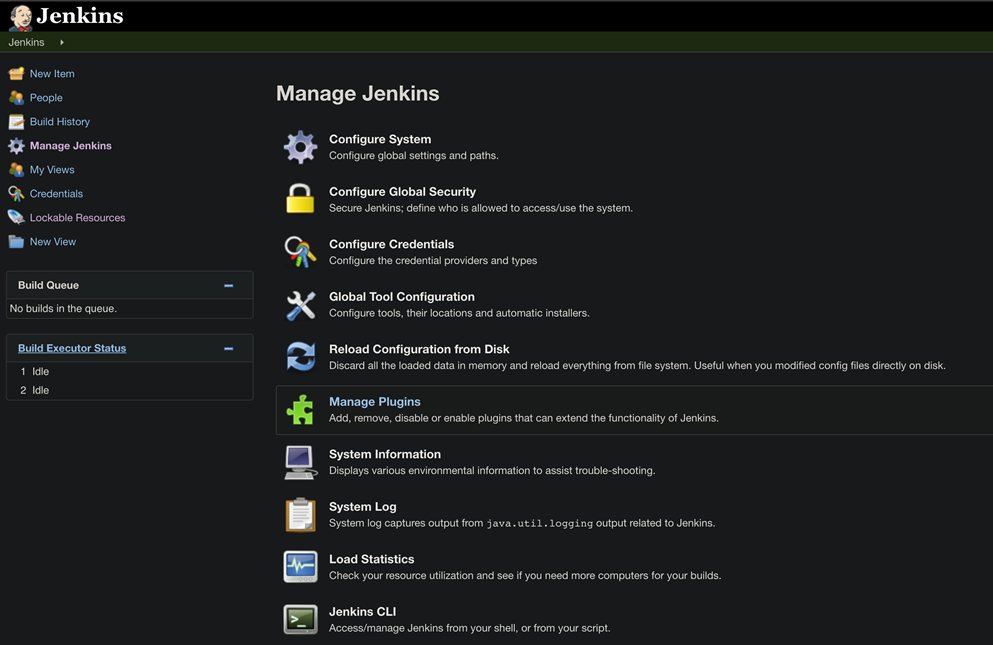Click the Build History notepad icon
The height and width of the screenshot is (645, 993).
[16, 122]
